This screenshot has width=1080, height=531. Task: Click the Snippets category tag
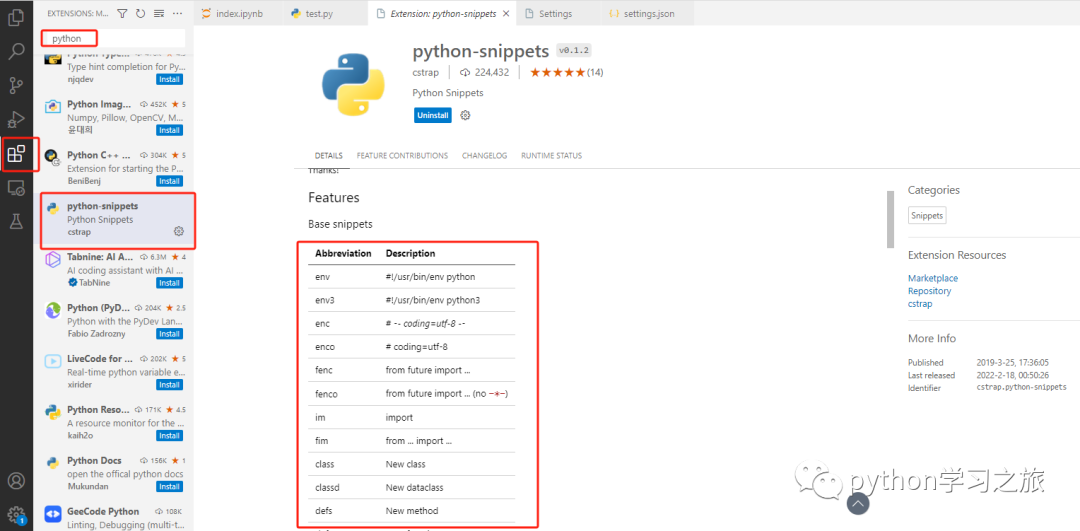pos(927,216)
